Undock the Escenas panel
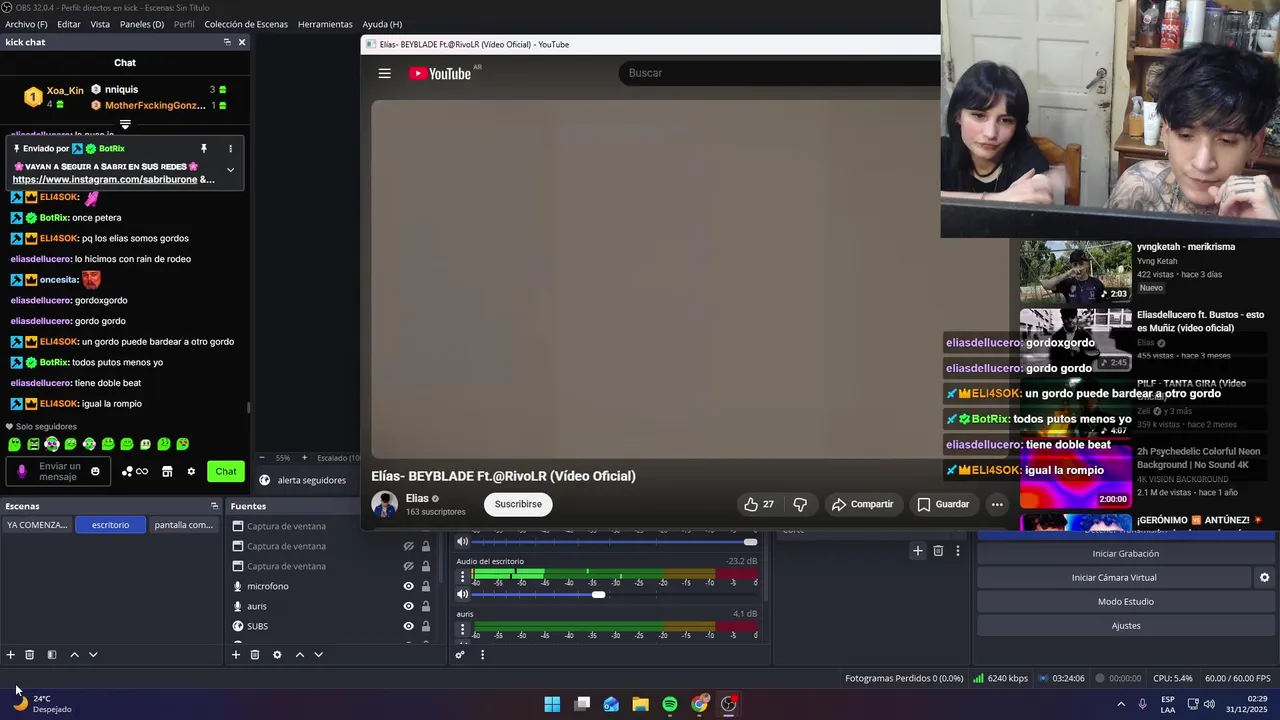 [214, 506]
